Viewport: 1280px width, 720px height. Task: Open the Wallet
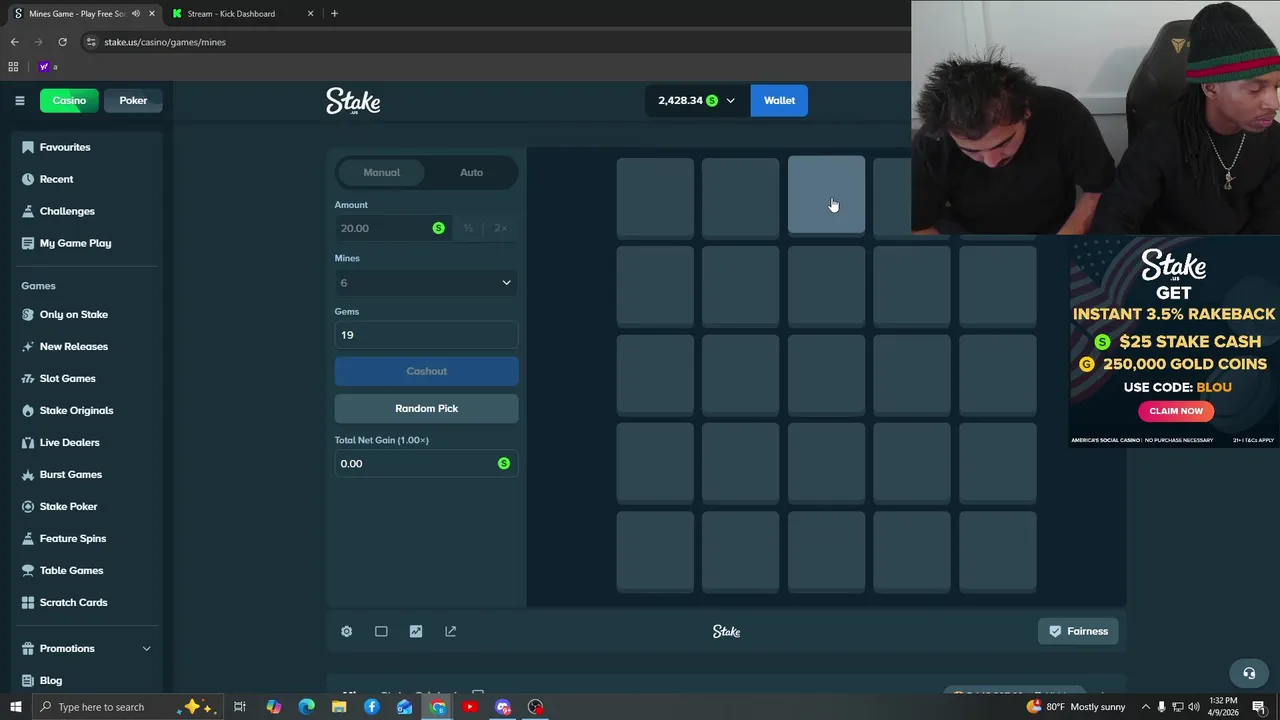tap(779, 100)
